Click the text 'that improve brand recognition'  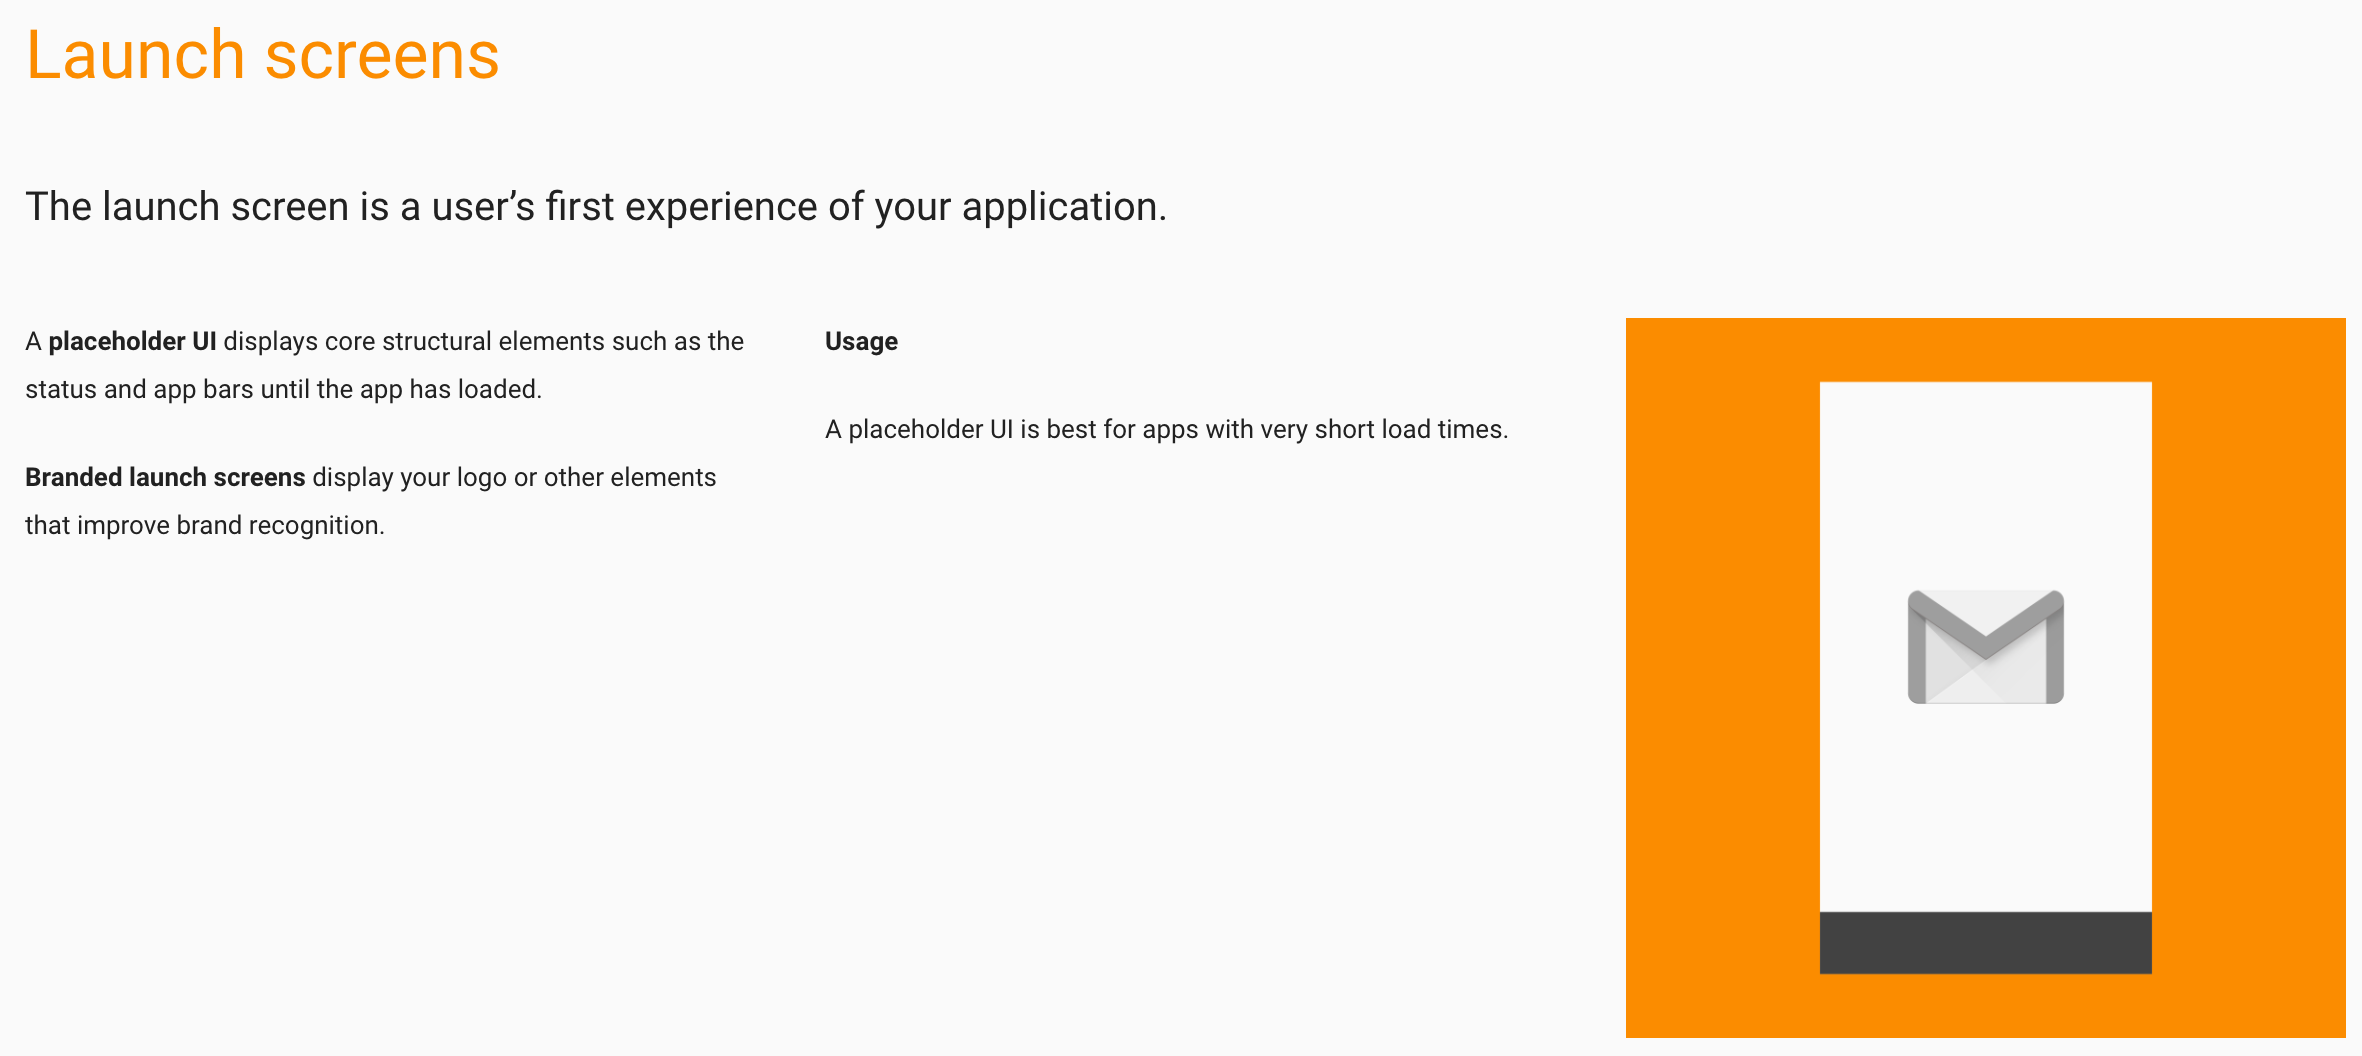pyautogui.click(x=205, y=526)
